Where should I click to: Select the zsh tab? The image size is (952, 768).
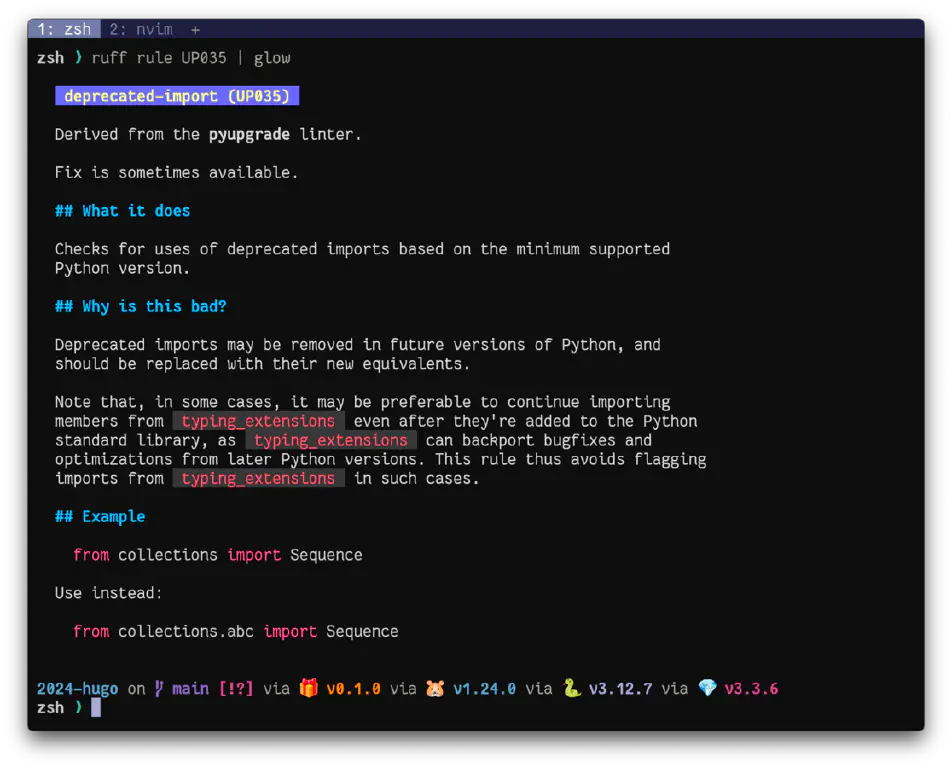(65, 29)
